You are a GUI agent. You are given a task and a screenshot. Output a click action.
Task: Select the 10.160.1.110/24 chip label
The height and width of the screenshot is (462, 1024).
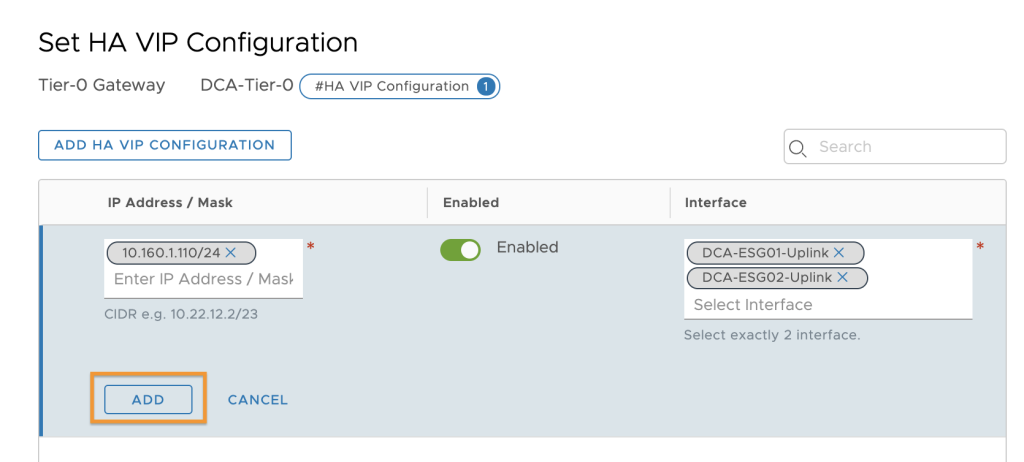coord(172,252)
